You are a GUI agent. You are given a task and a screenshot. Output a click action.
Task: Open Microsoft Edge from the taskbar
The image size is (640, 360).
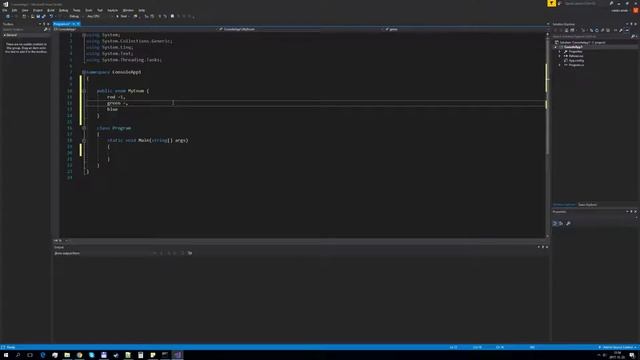point(42,355)
